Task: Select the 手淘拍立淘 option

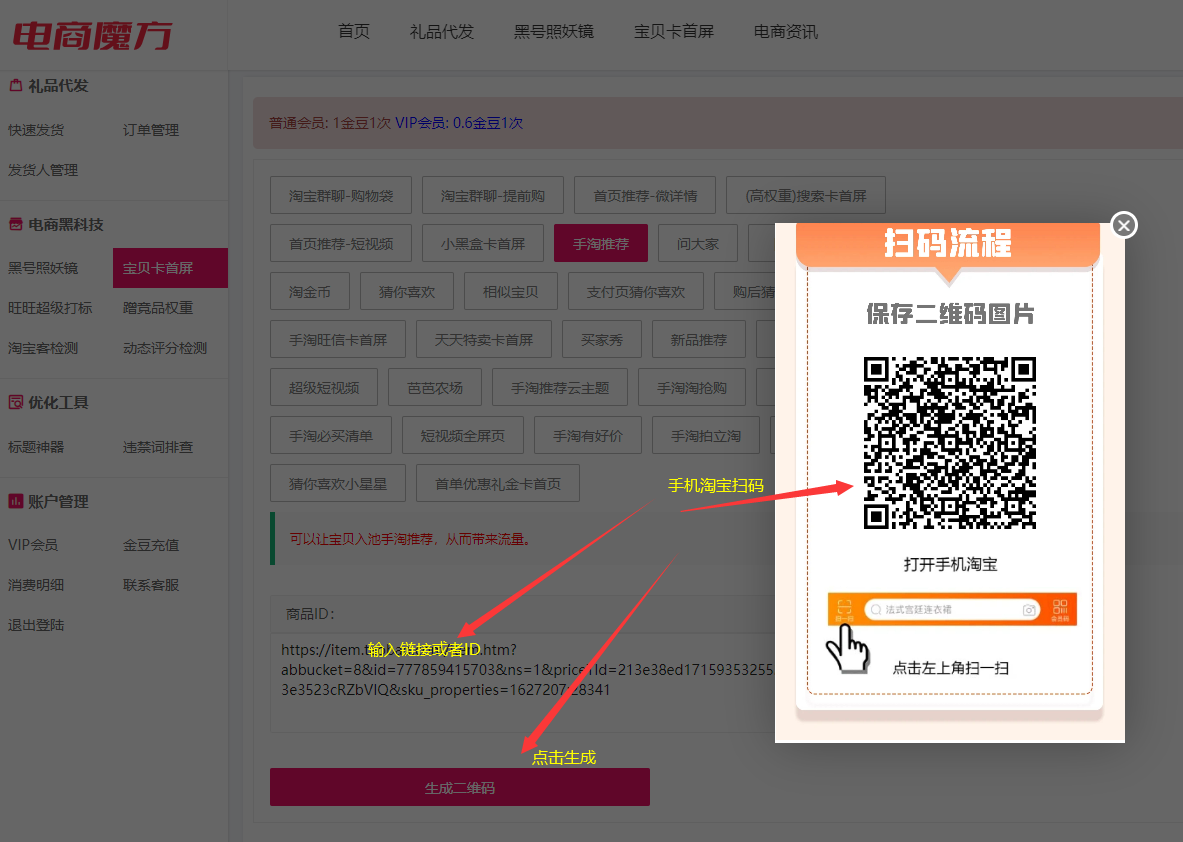Action: (x=706, y=435)
